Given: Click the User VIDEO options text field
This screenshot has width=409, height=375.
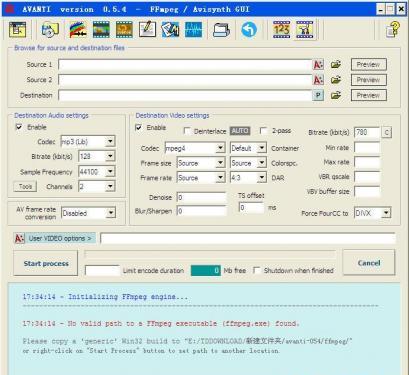Looking at the screenshot, I should click(248, 238).
